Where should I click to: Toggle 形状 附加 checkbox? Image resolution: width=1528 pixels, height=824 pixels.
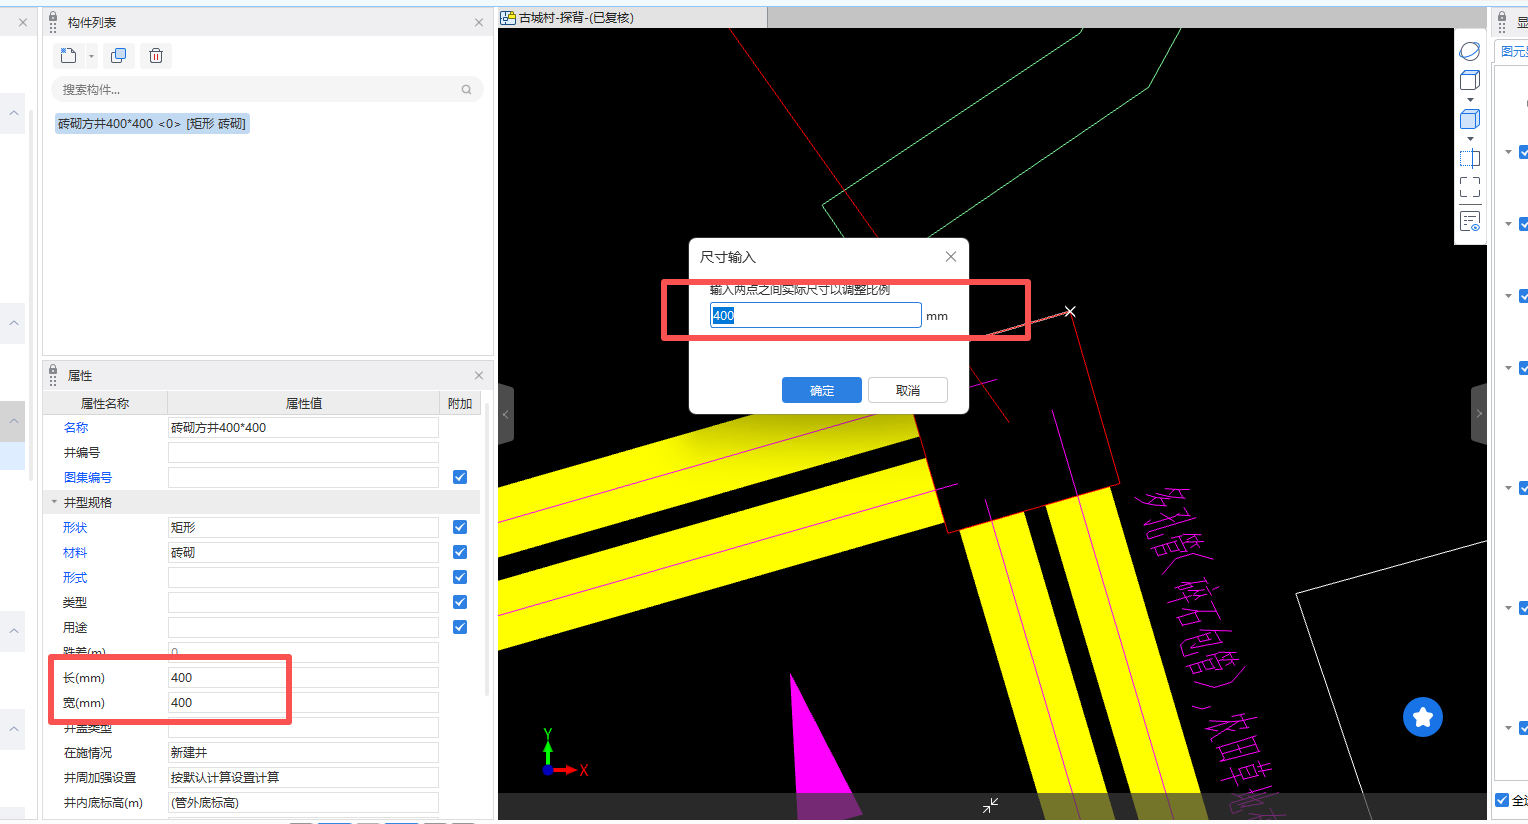[x=460, y=527]
